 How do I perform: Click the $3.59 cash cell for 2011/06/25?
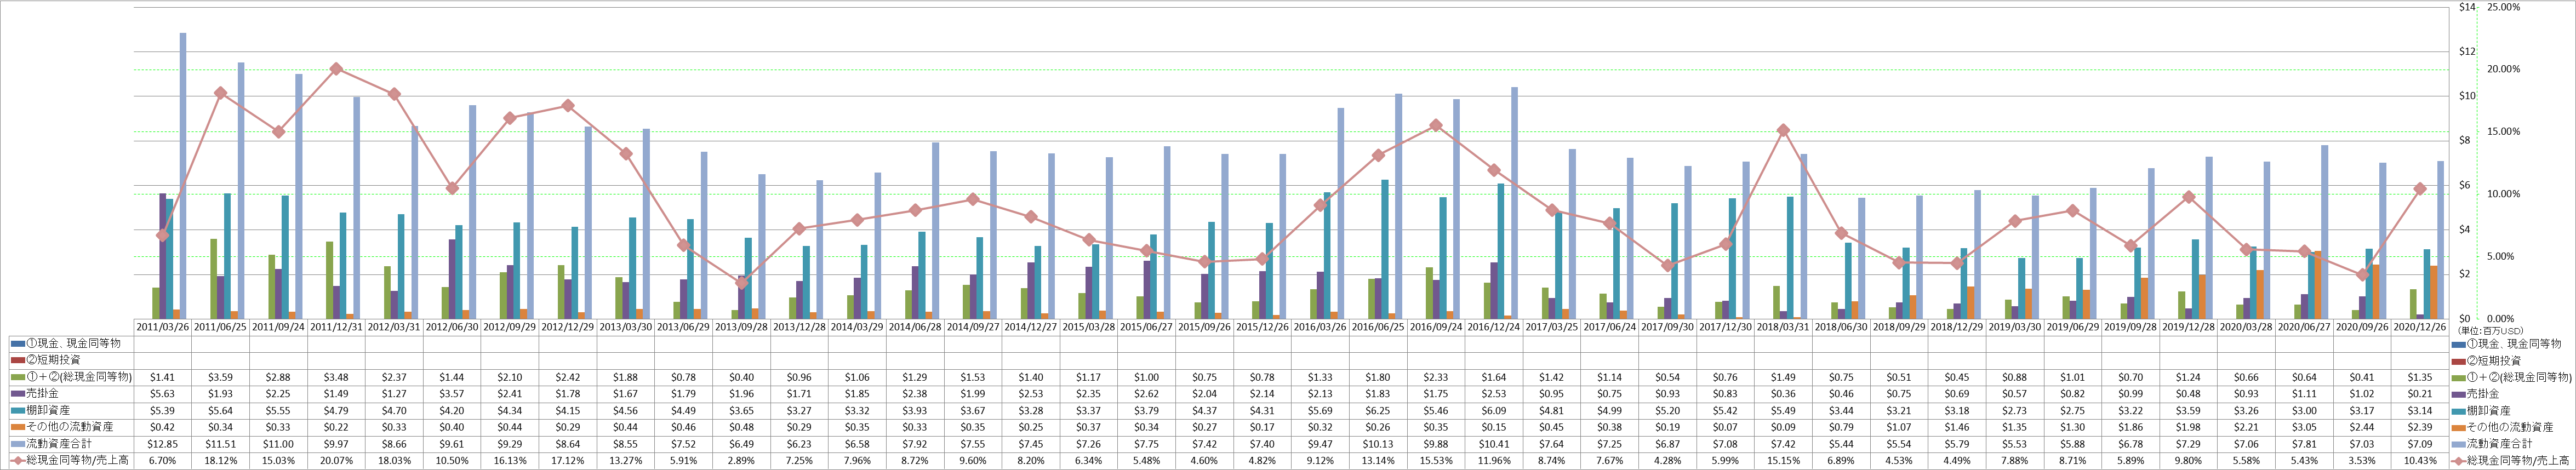pyautogui.click(x=220, y=376)
